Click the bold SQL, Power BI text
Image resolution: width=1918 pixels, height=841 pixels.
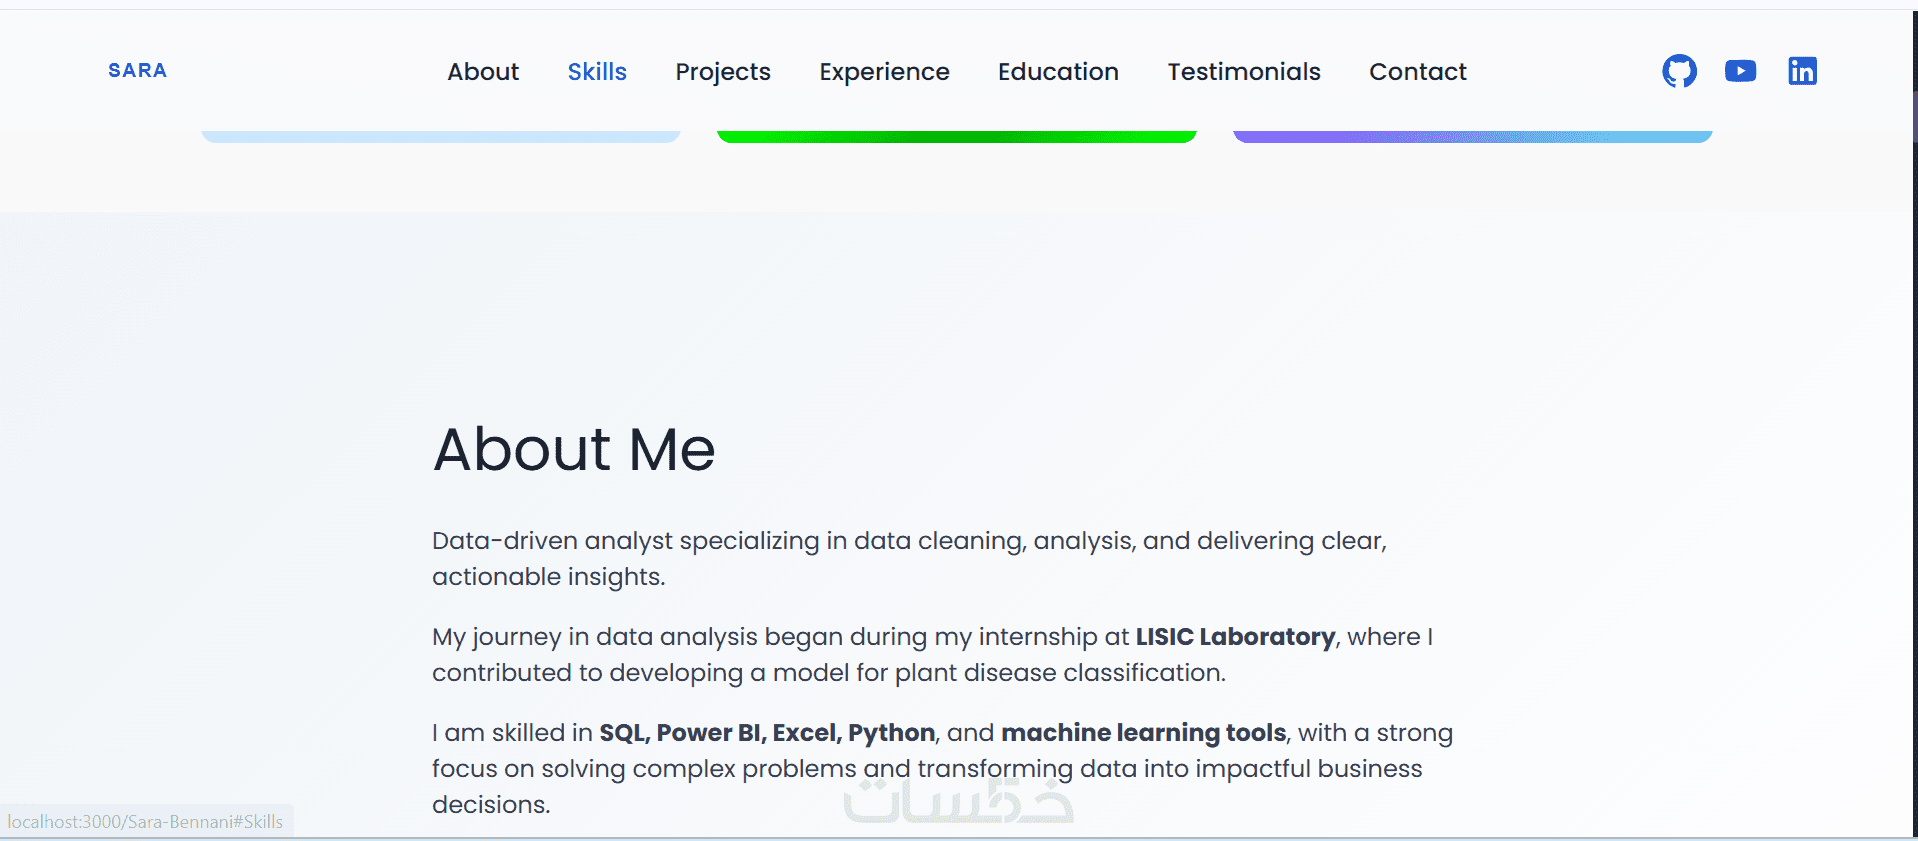click(x=682, y=733)
